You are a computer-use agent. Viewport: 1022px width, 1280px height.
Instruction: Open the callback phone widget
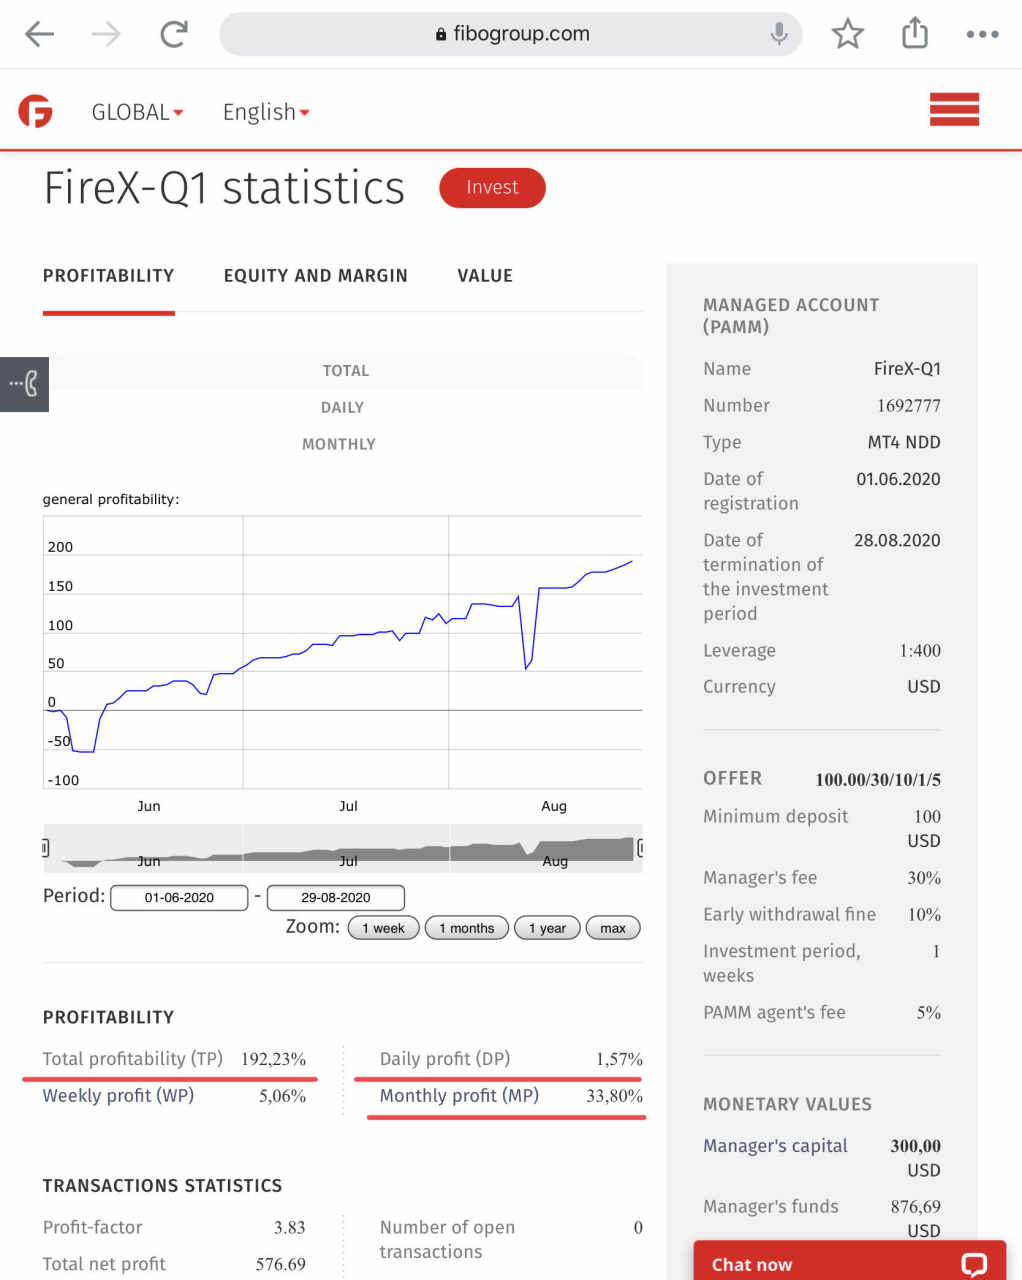[x=24, y=384]
